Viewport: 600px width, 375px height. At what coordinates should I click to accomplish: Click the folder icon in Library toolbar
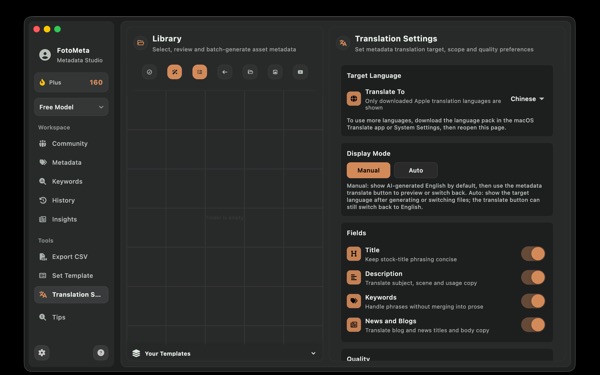pos(250,72)
